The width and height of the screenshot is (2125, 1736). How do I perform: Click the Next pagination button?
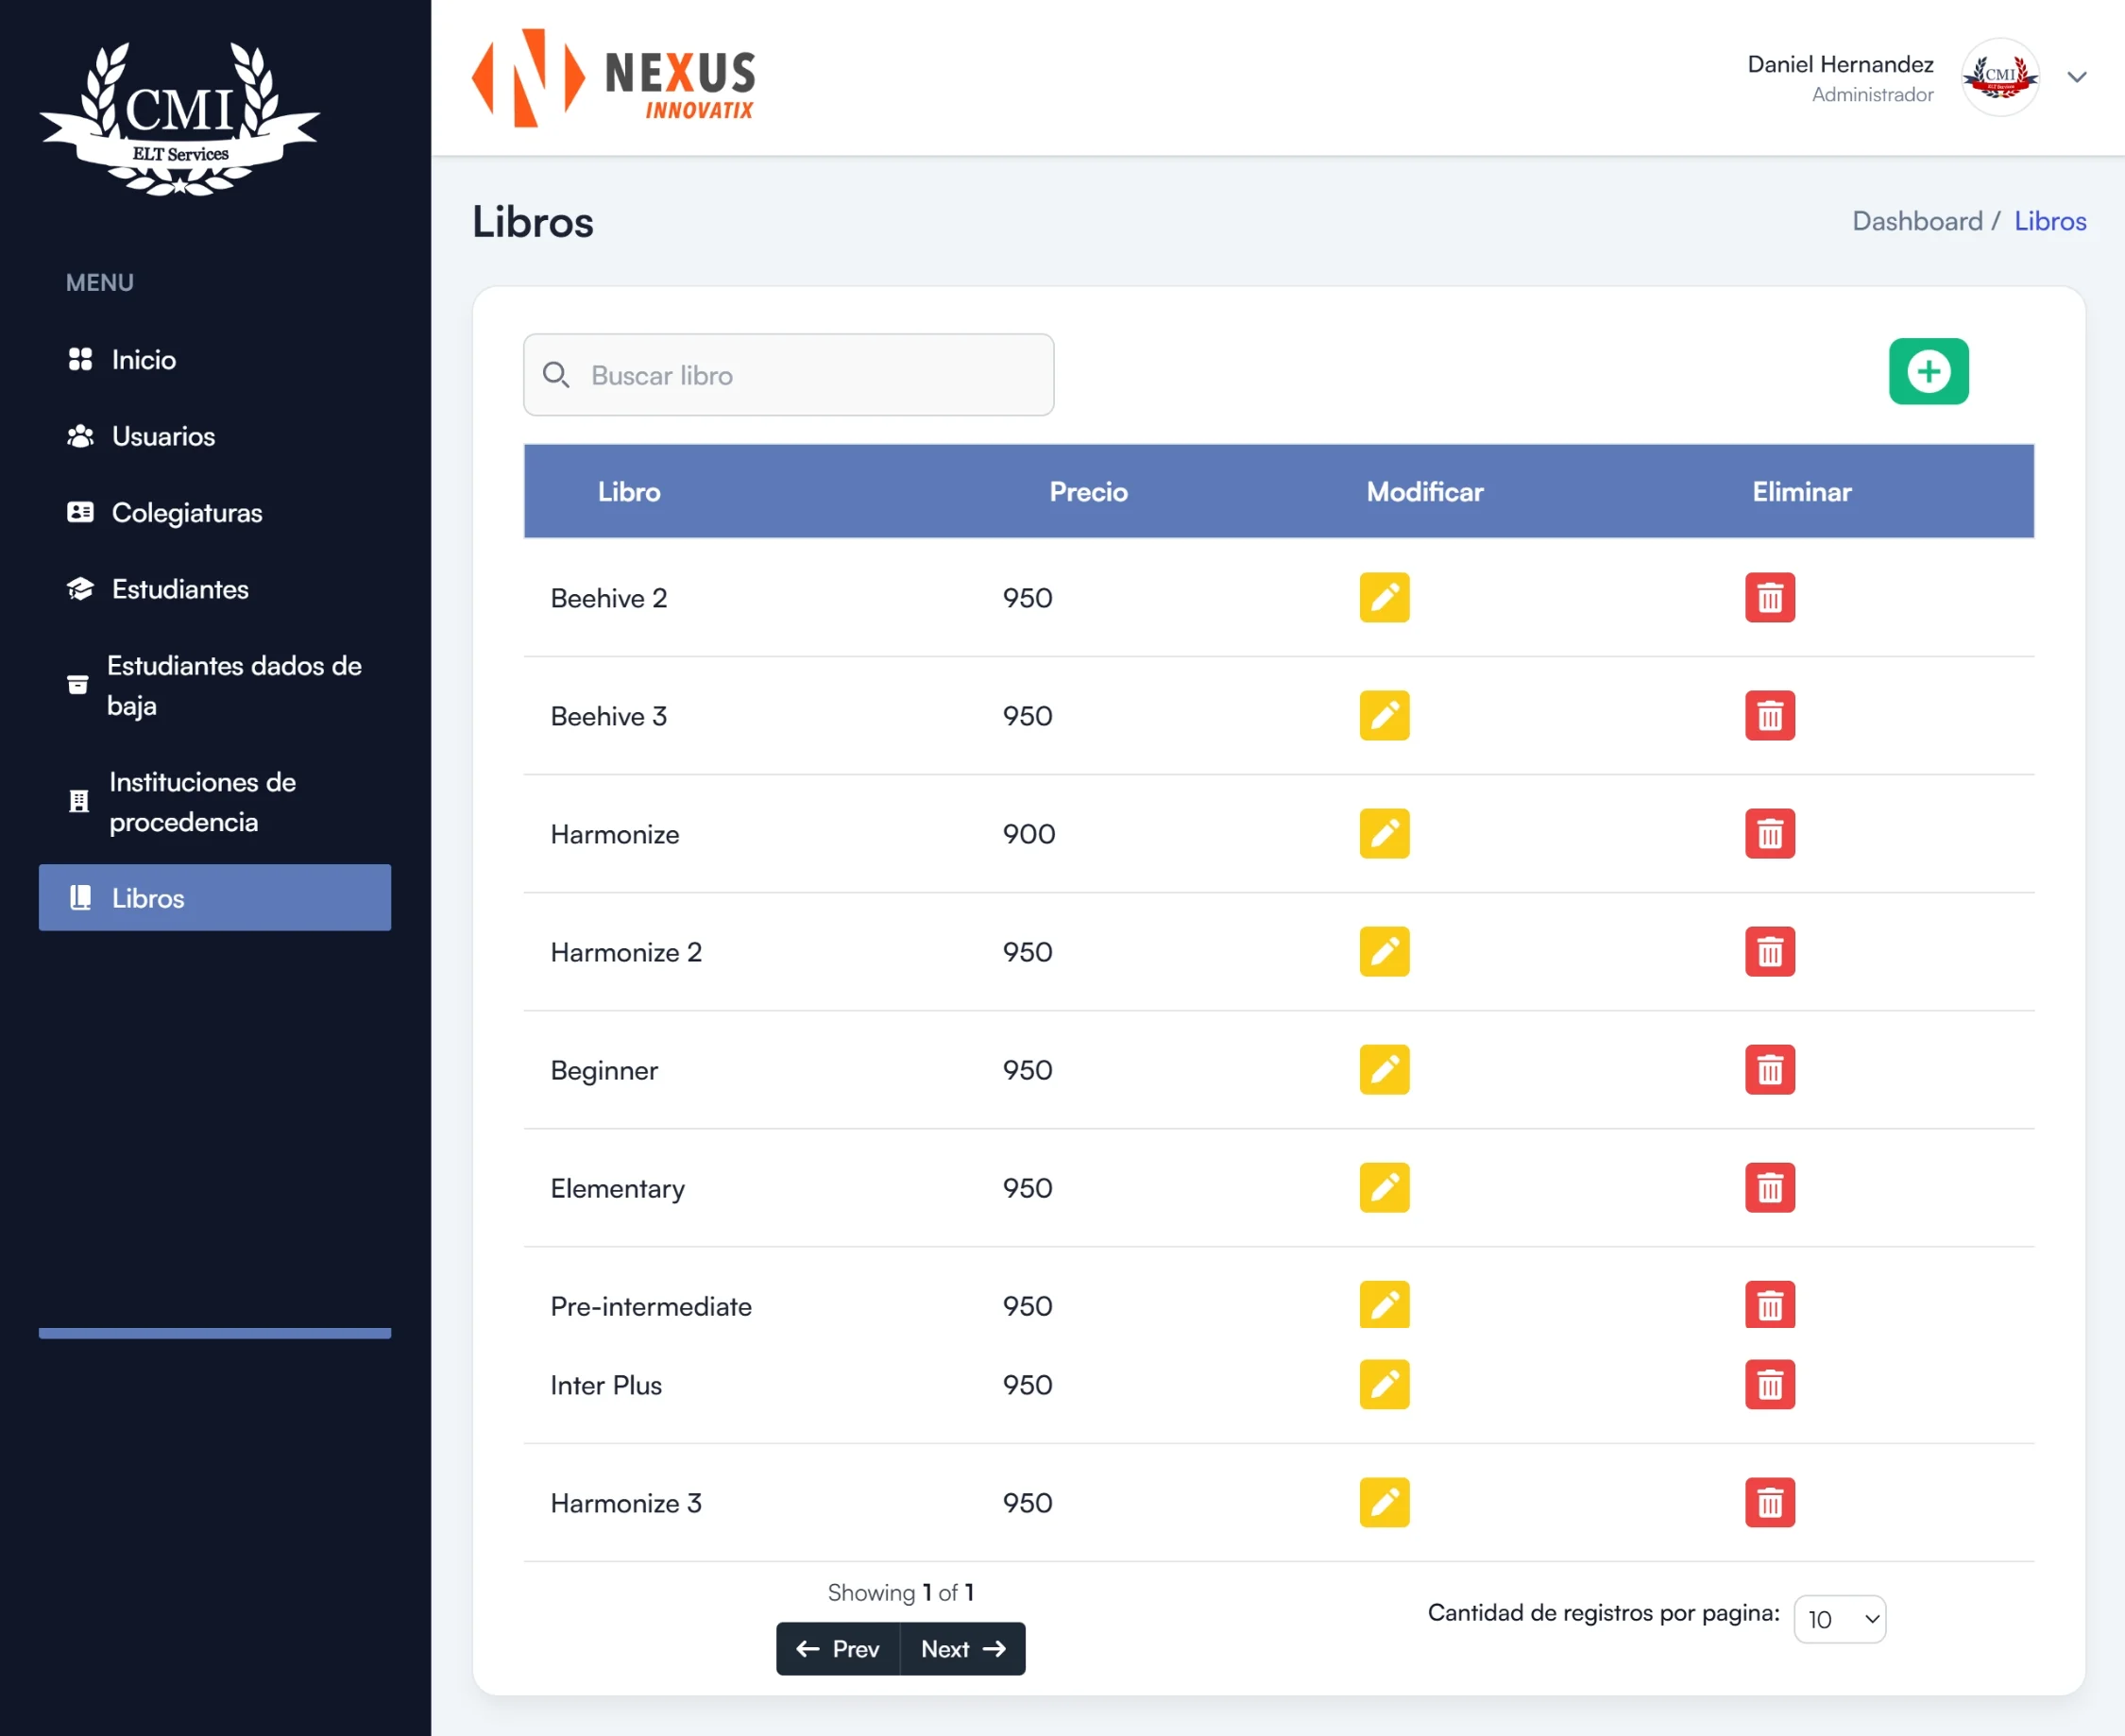pos(962,1649)
